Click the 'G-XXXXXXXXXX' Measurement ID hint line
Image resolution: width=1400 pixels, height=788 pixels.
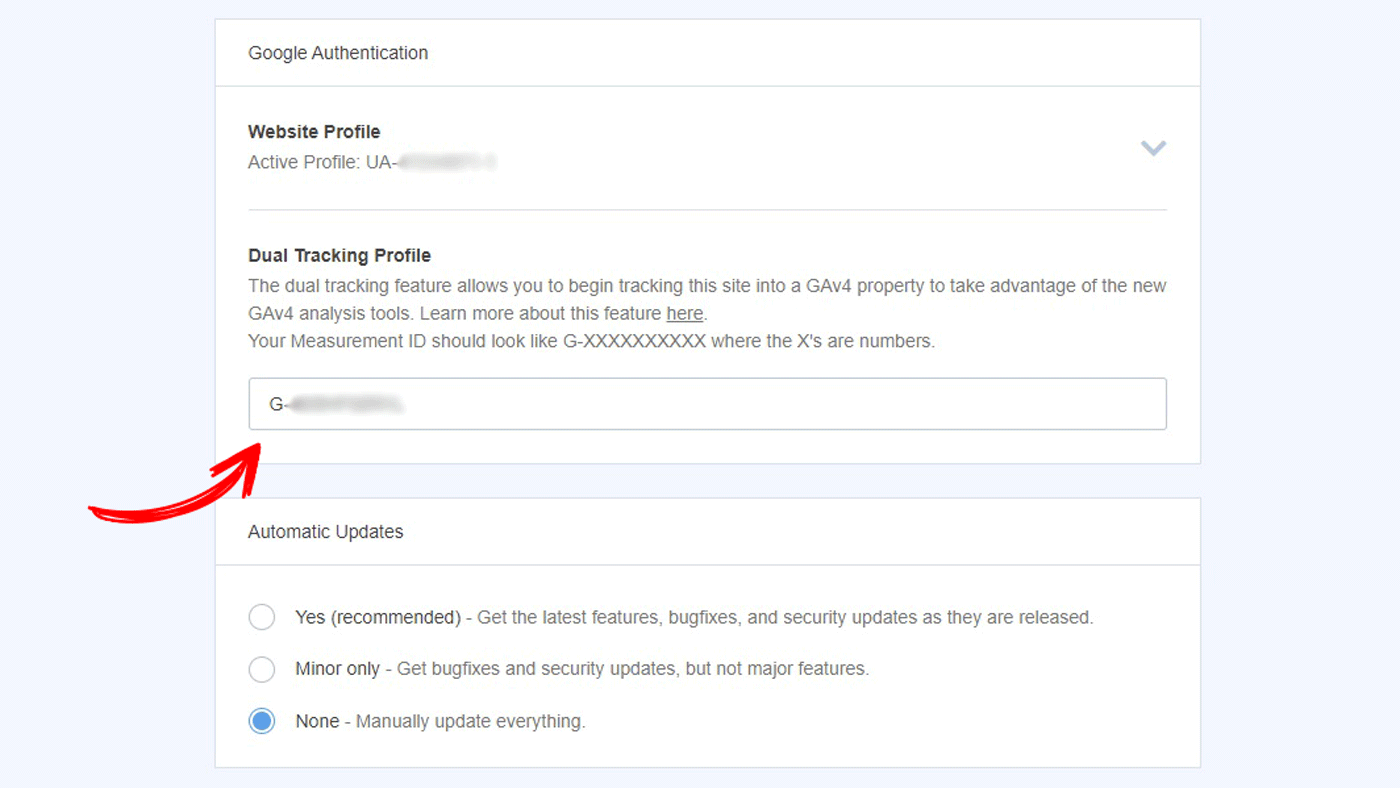[590, 341]
